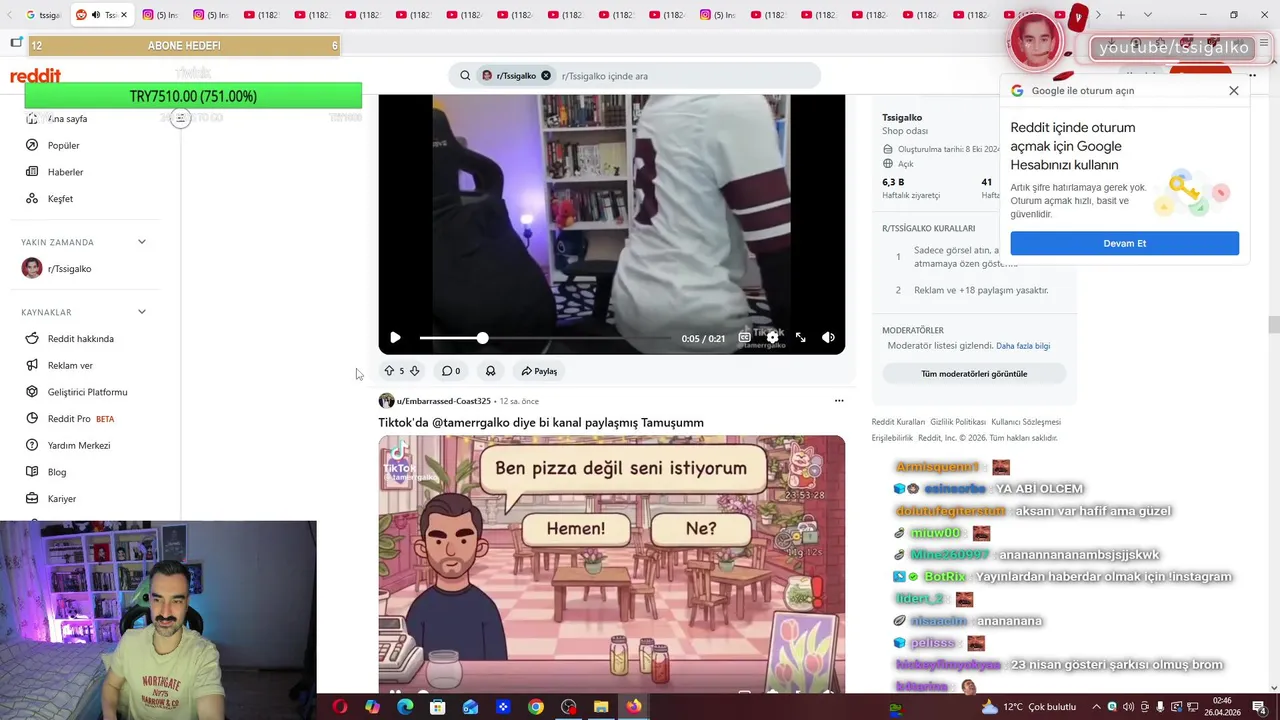
Task: Open Outlook from the taskbar
Action: [471, 707]
